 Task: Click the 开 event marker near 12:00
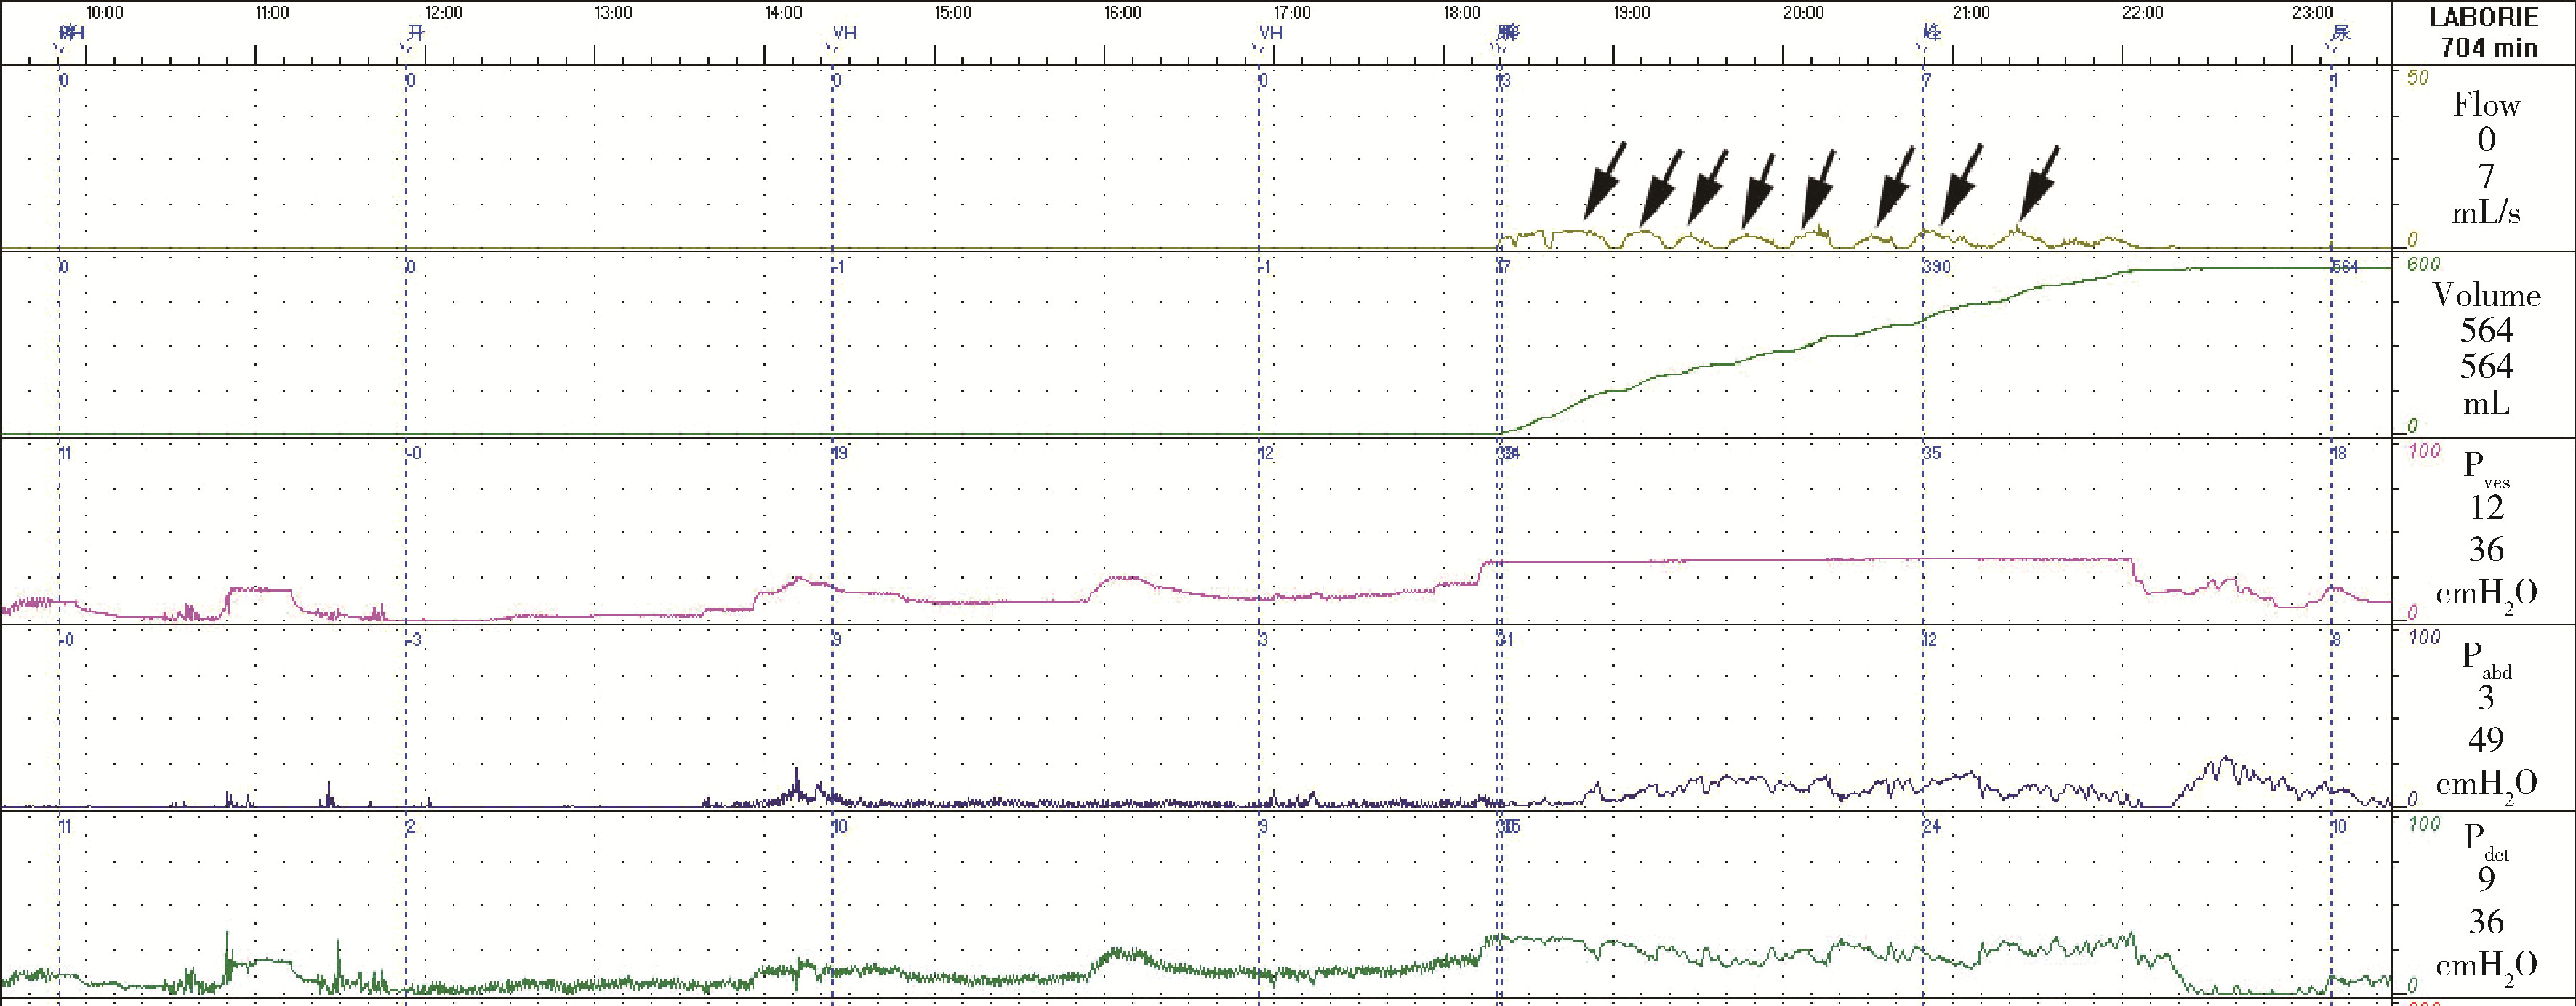[415, 33]
